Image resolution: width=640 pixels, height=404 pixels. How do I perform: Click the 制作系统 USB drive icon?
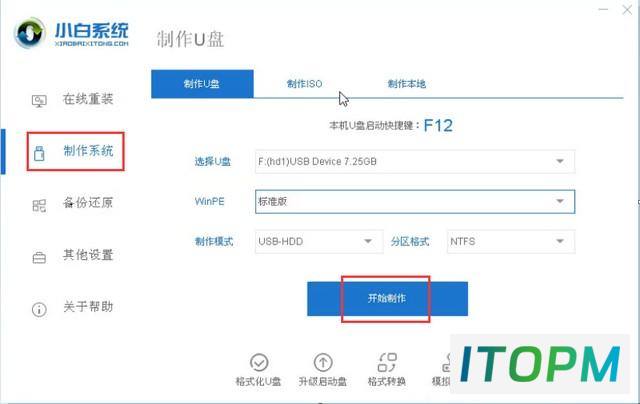click(39, 153)
